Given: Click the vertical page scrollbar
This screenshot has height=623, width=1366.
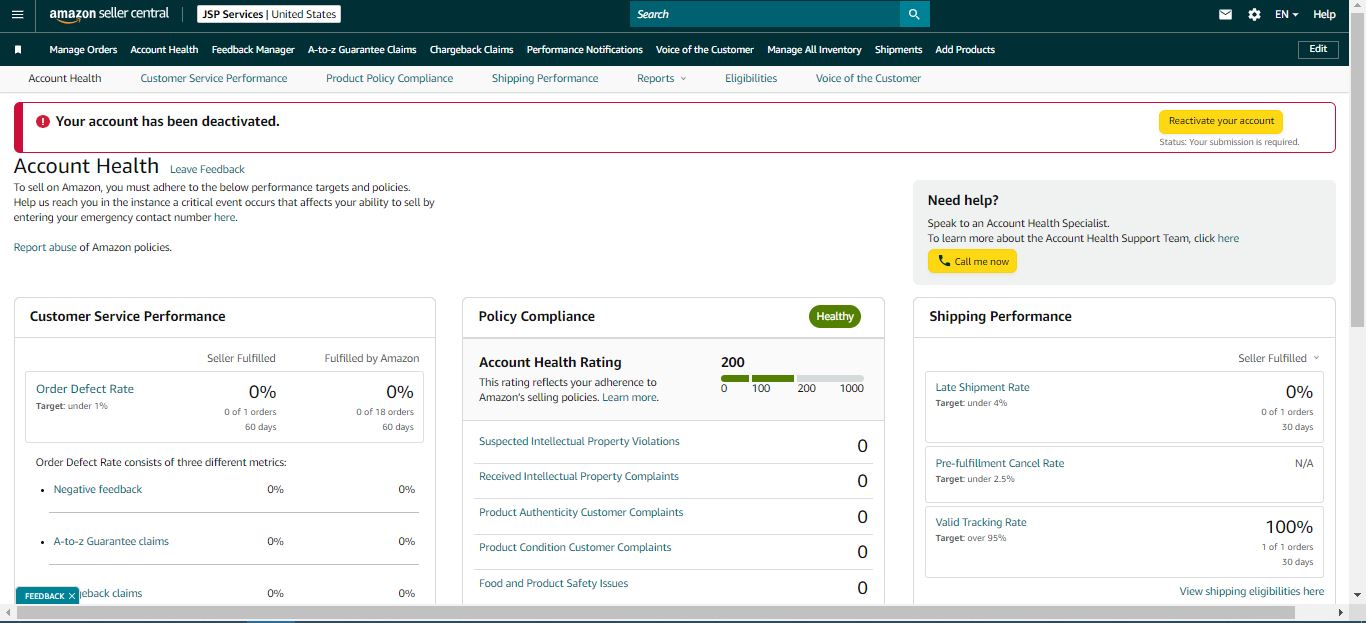Looking at the screenshot, I should point(1357,169).
